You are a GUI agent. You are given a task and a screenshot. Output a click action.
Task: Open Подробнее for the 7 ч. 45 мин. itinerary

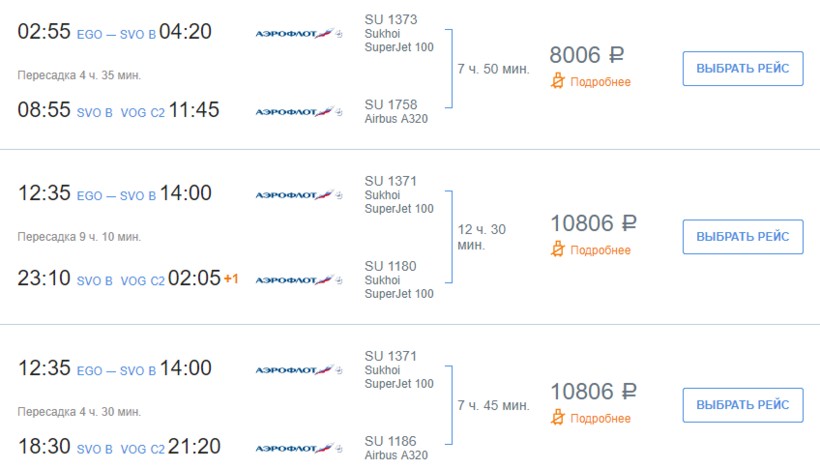(600, 418)
